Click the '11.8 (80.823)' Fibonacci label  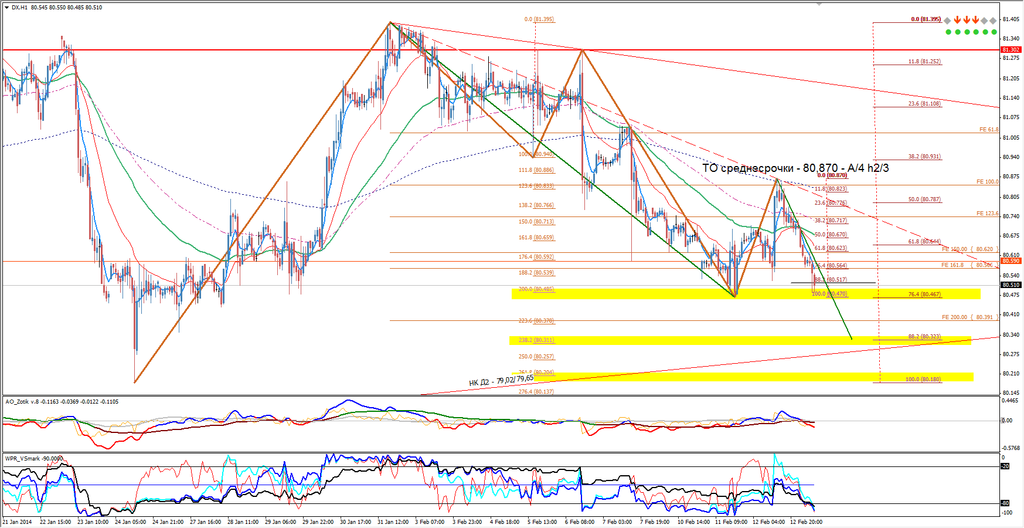point(831,189)
